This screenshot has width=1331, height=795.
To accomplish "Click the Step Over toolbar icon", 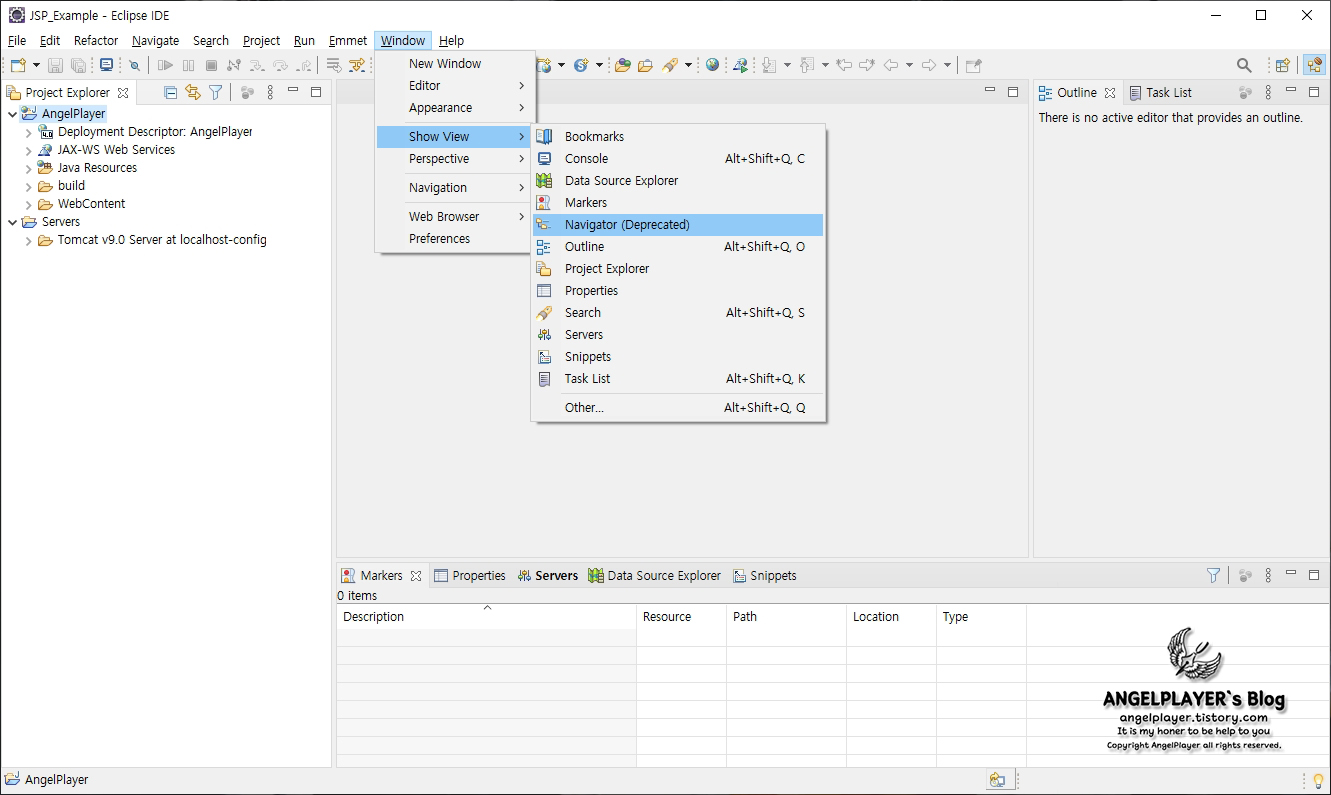I will click(x=280, y=65).
